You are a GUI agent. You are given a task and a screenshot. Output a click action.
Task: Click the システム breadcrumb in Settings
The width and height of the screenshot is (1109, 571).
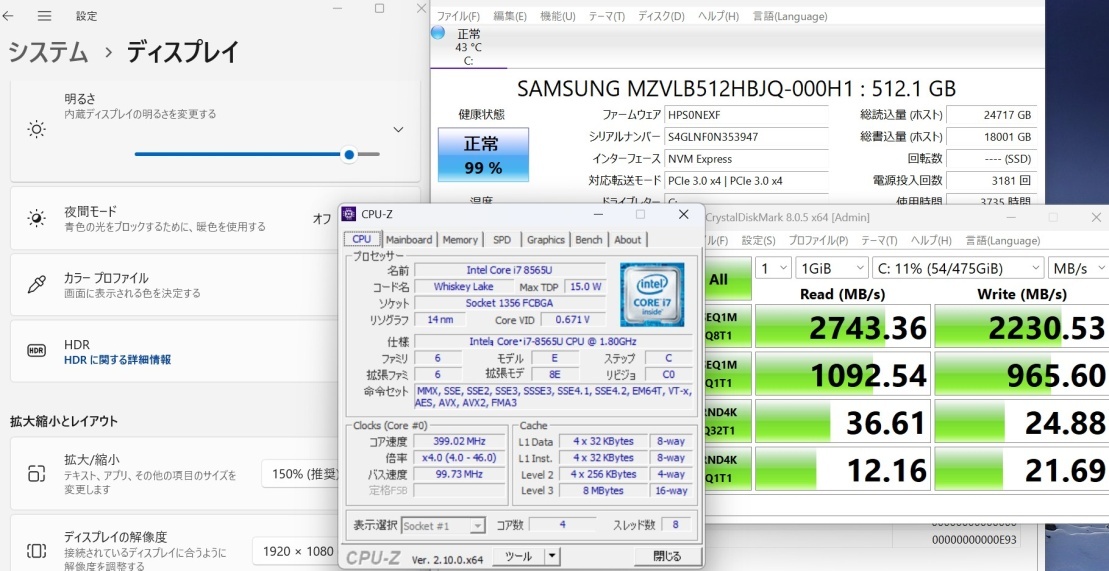point(49,52)
